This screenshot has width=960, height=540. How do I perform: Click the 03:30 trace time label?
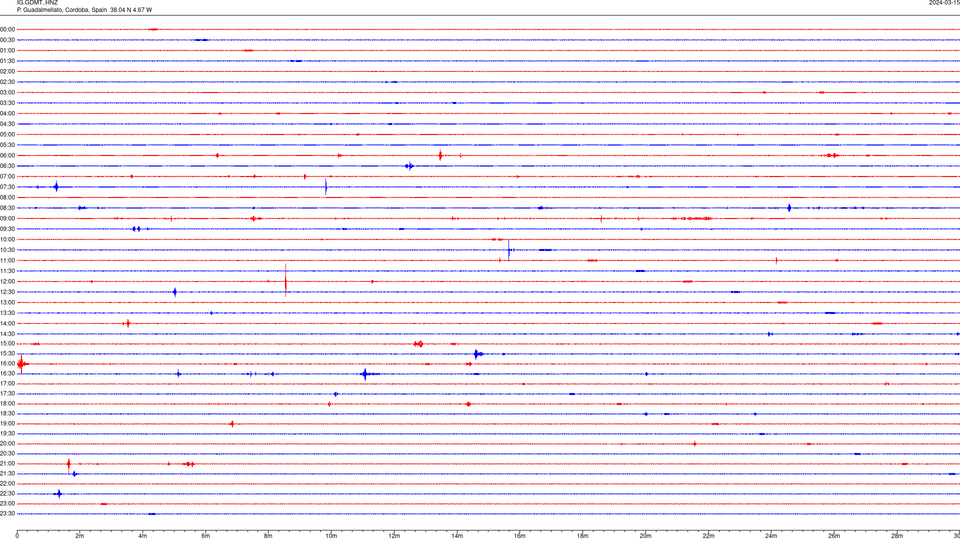pyautogui.click(x=7, y=103)
